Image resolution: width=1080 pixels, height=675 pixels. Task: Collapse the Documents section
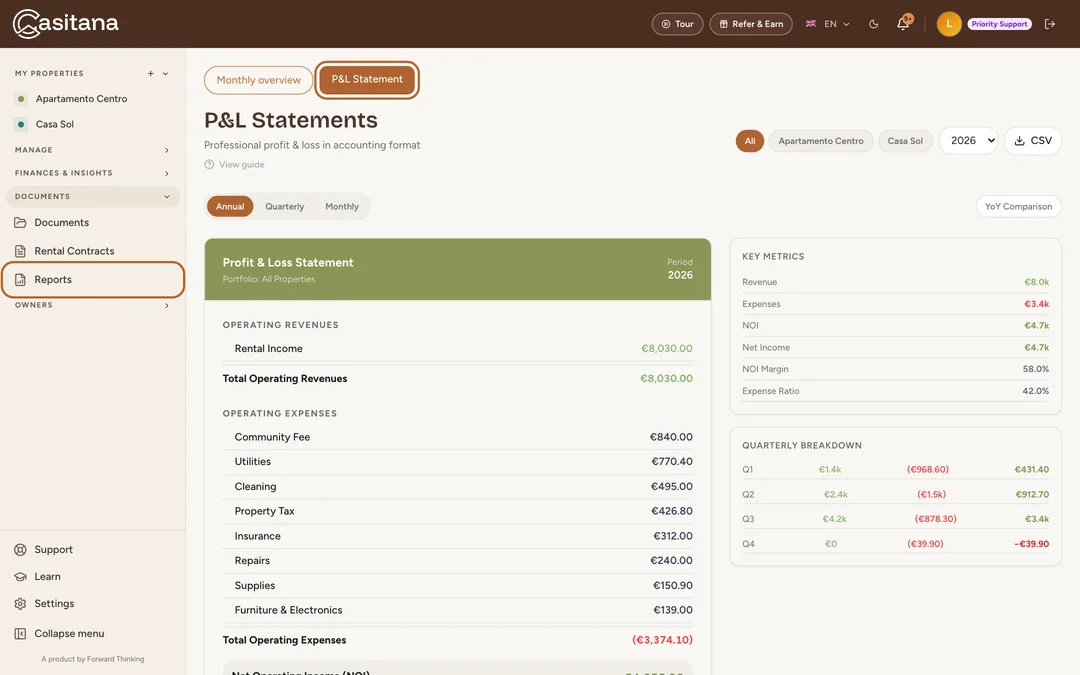click(x=92, y=197)
